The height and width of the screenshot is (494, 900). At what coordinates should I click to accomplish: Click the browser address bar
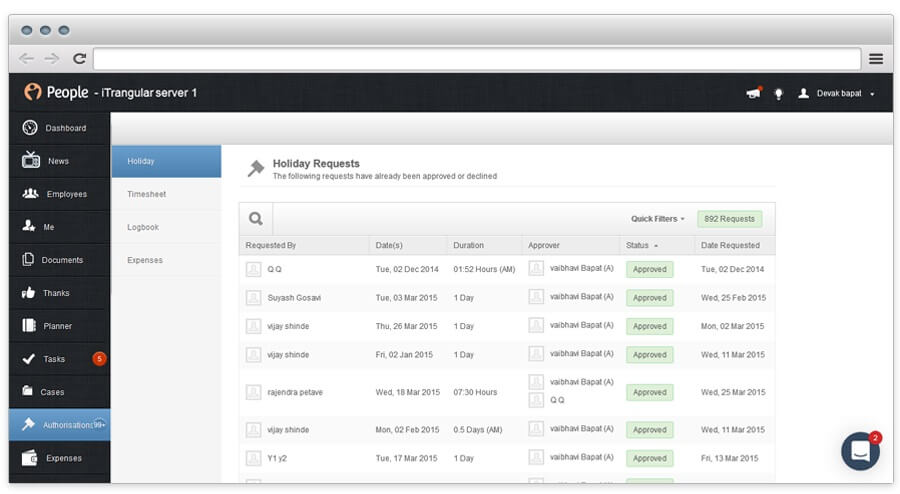[x=477, y=58]
